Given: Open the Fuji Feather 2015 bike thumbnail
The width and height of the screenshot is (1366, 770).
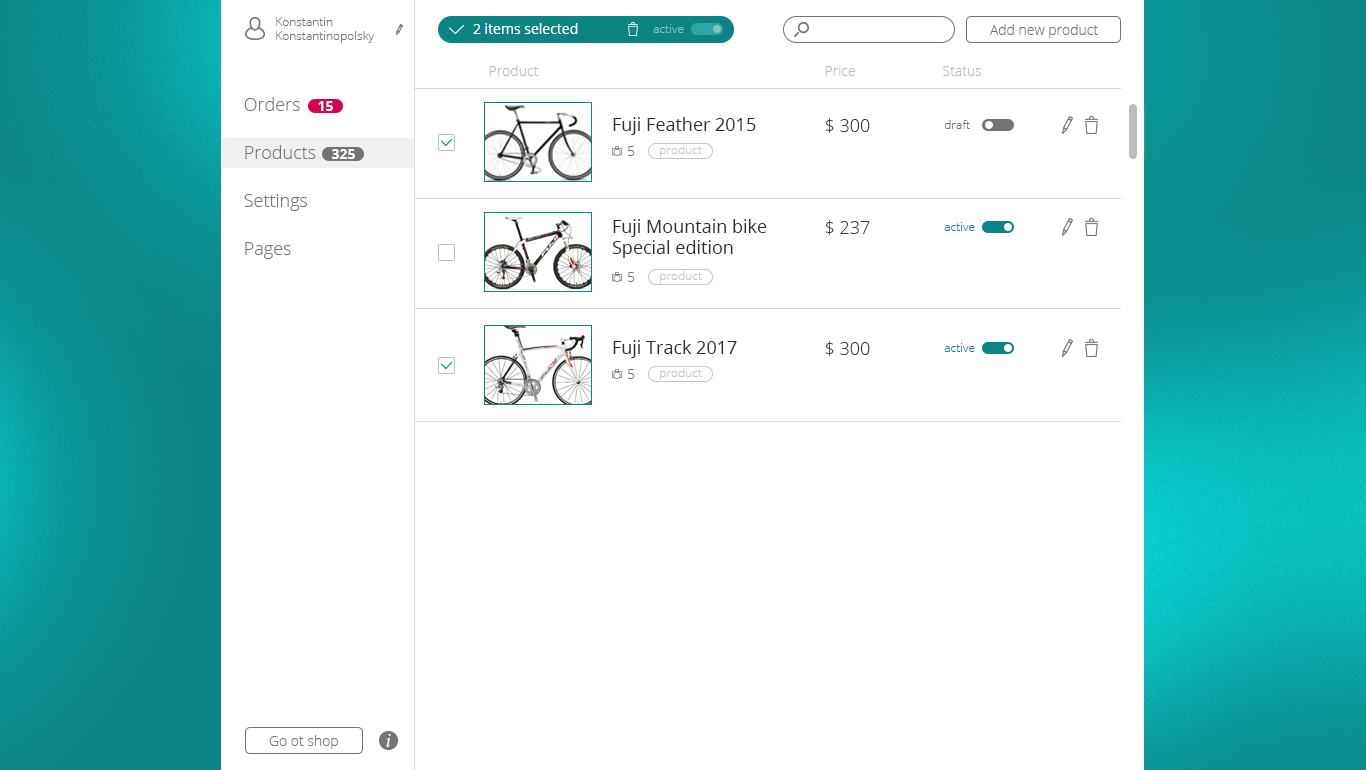Looking at the screenshot, I should (x=538, y=142).
